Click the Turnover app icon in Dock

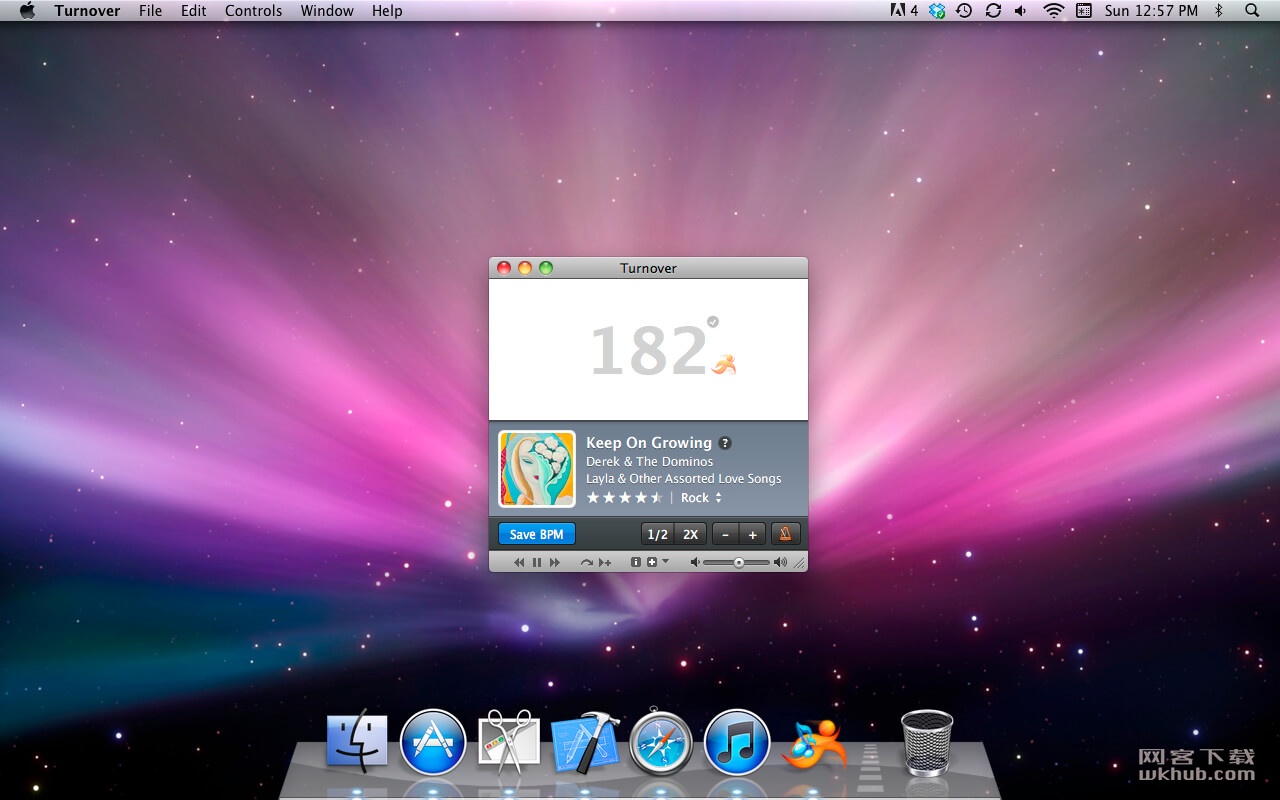(813, 744)
